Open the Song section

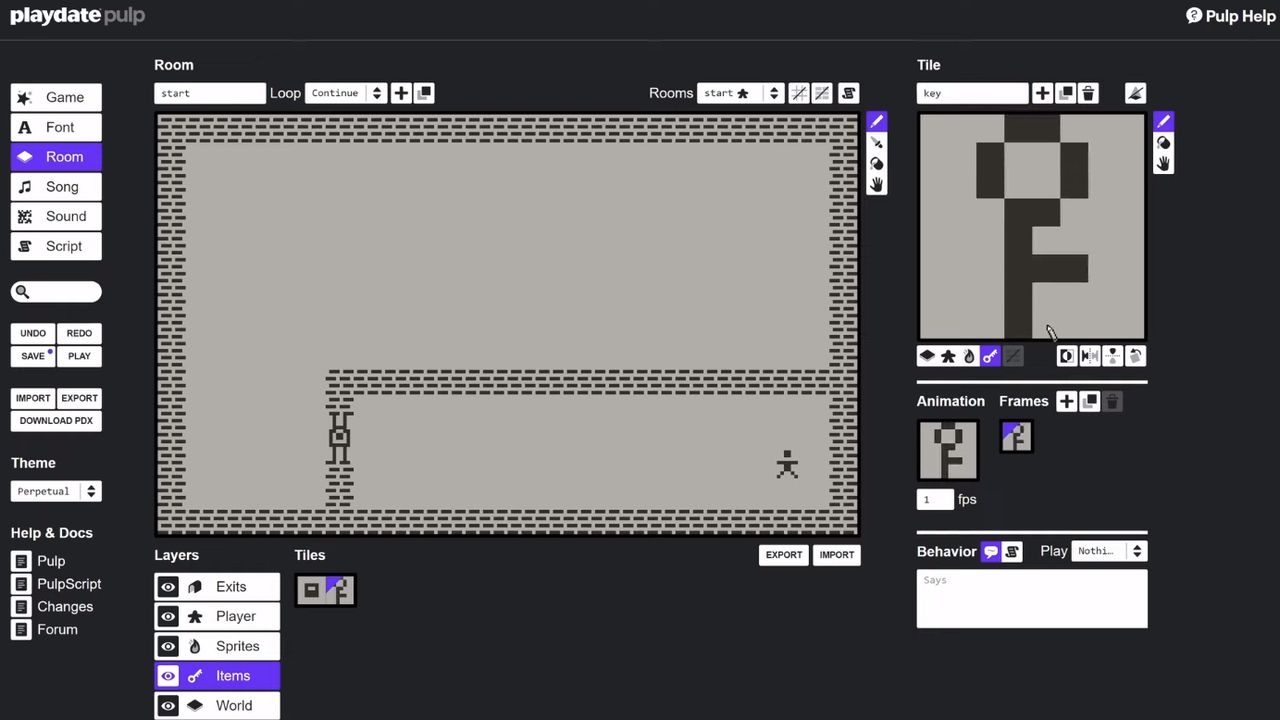pos(56,187)
